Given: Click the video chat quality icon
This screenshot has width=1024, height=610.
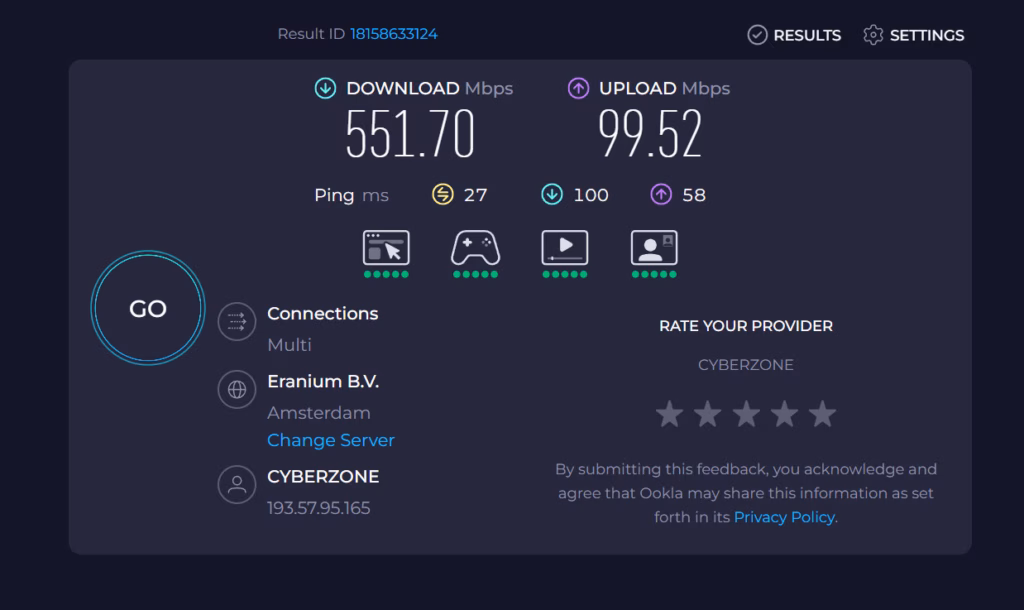Looking at the screenshot, I should click(654, 248).
